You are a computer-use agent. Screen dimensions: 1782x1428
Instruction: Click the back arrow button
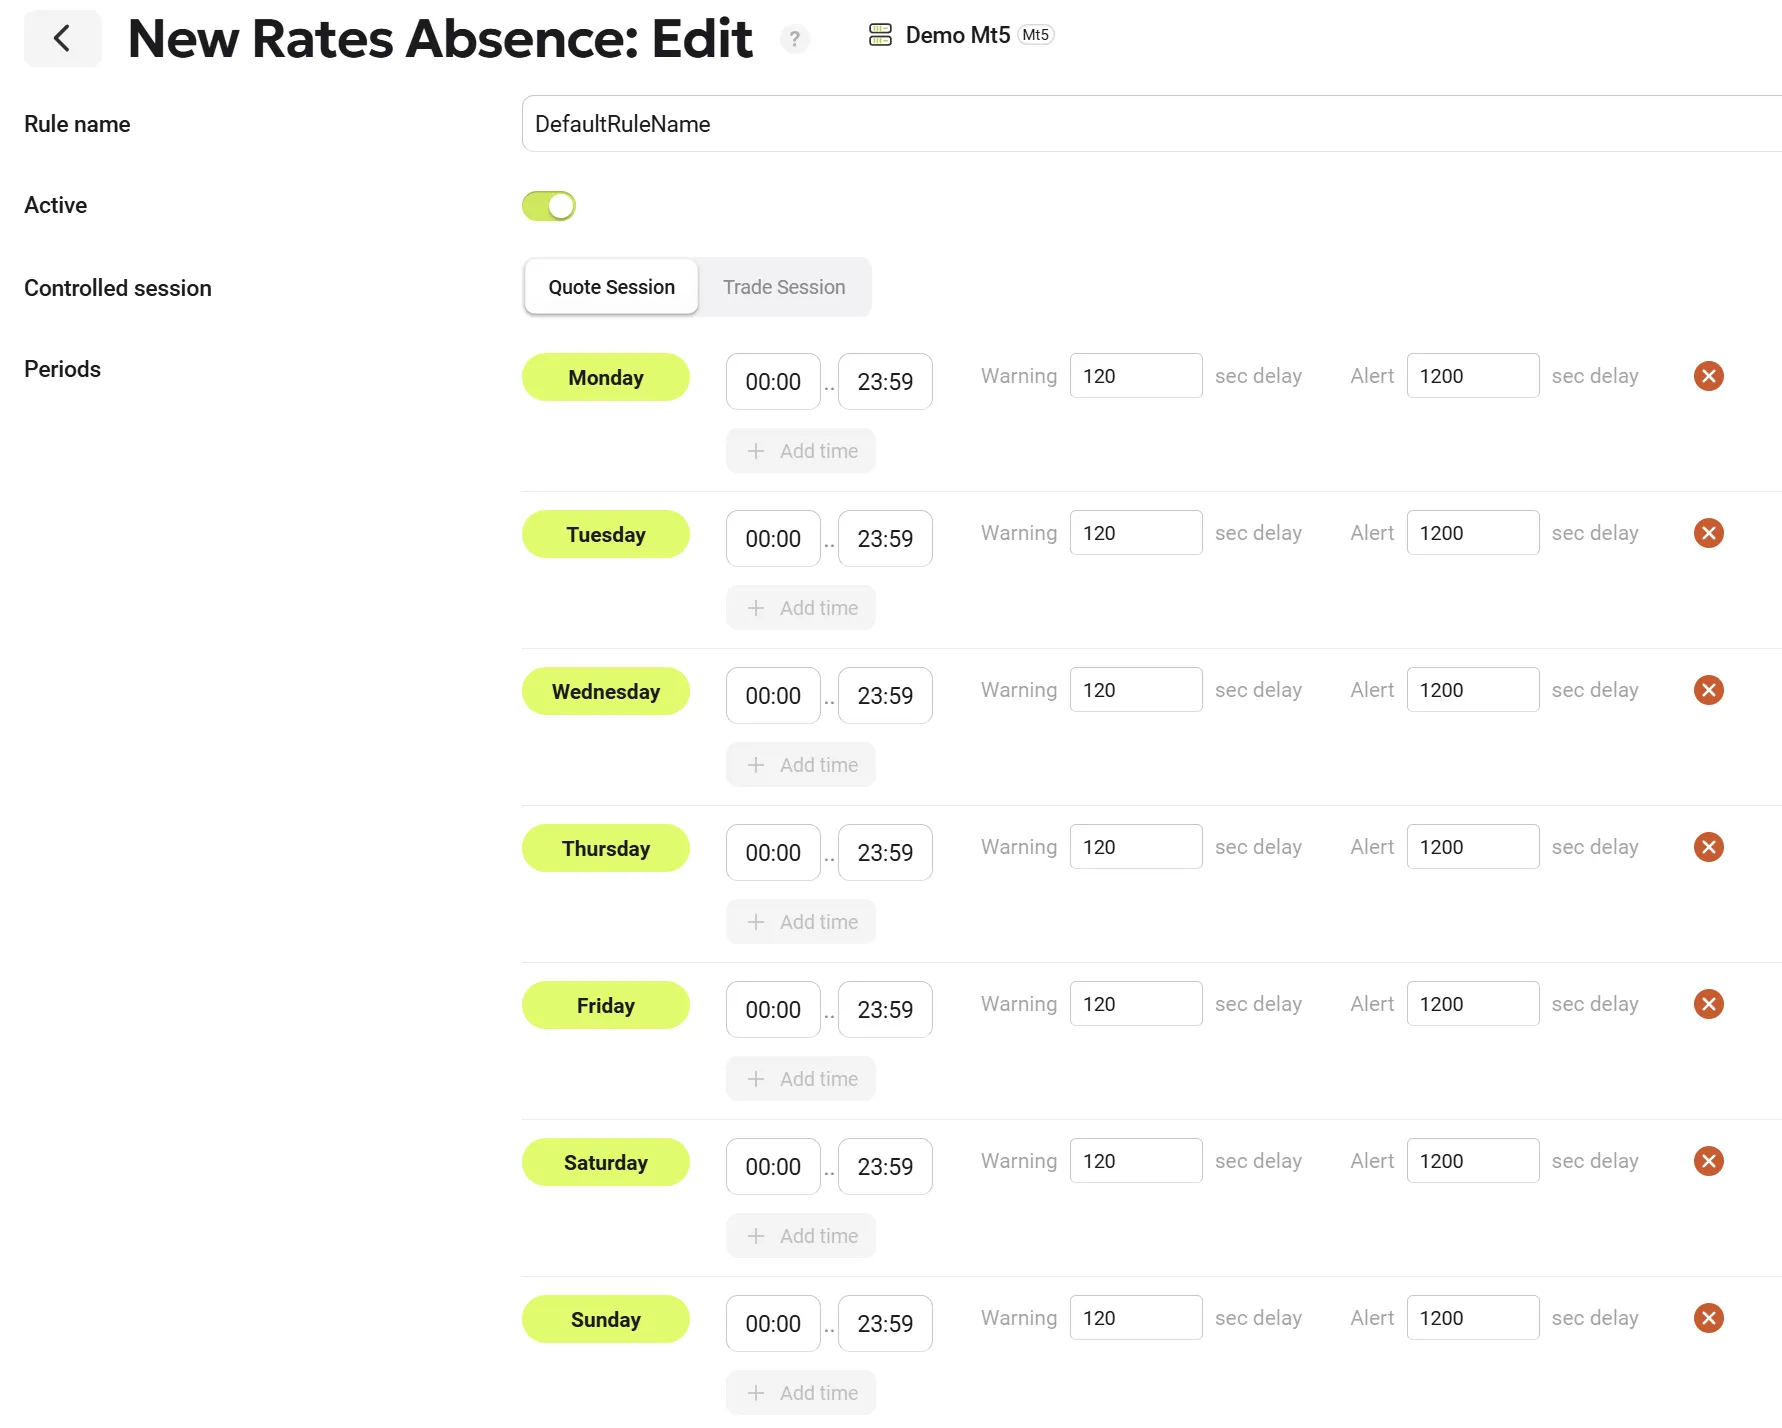pos(62,39)
